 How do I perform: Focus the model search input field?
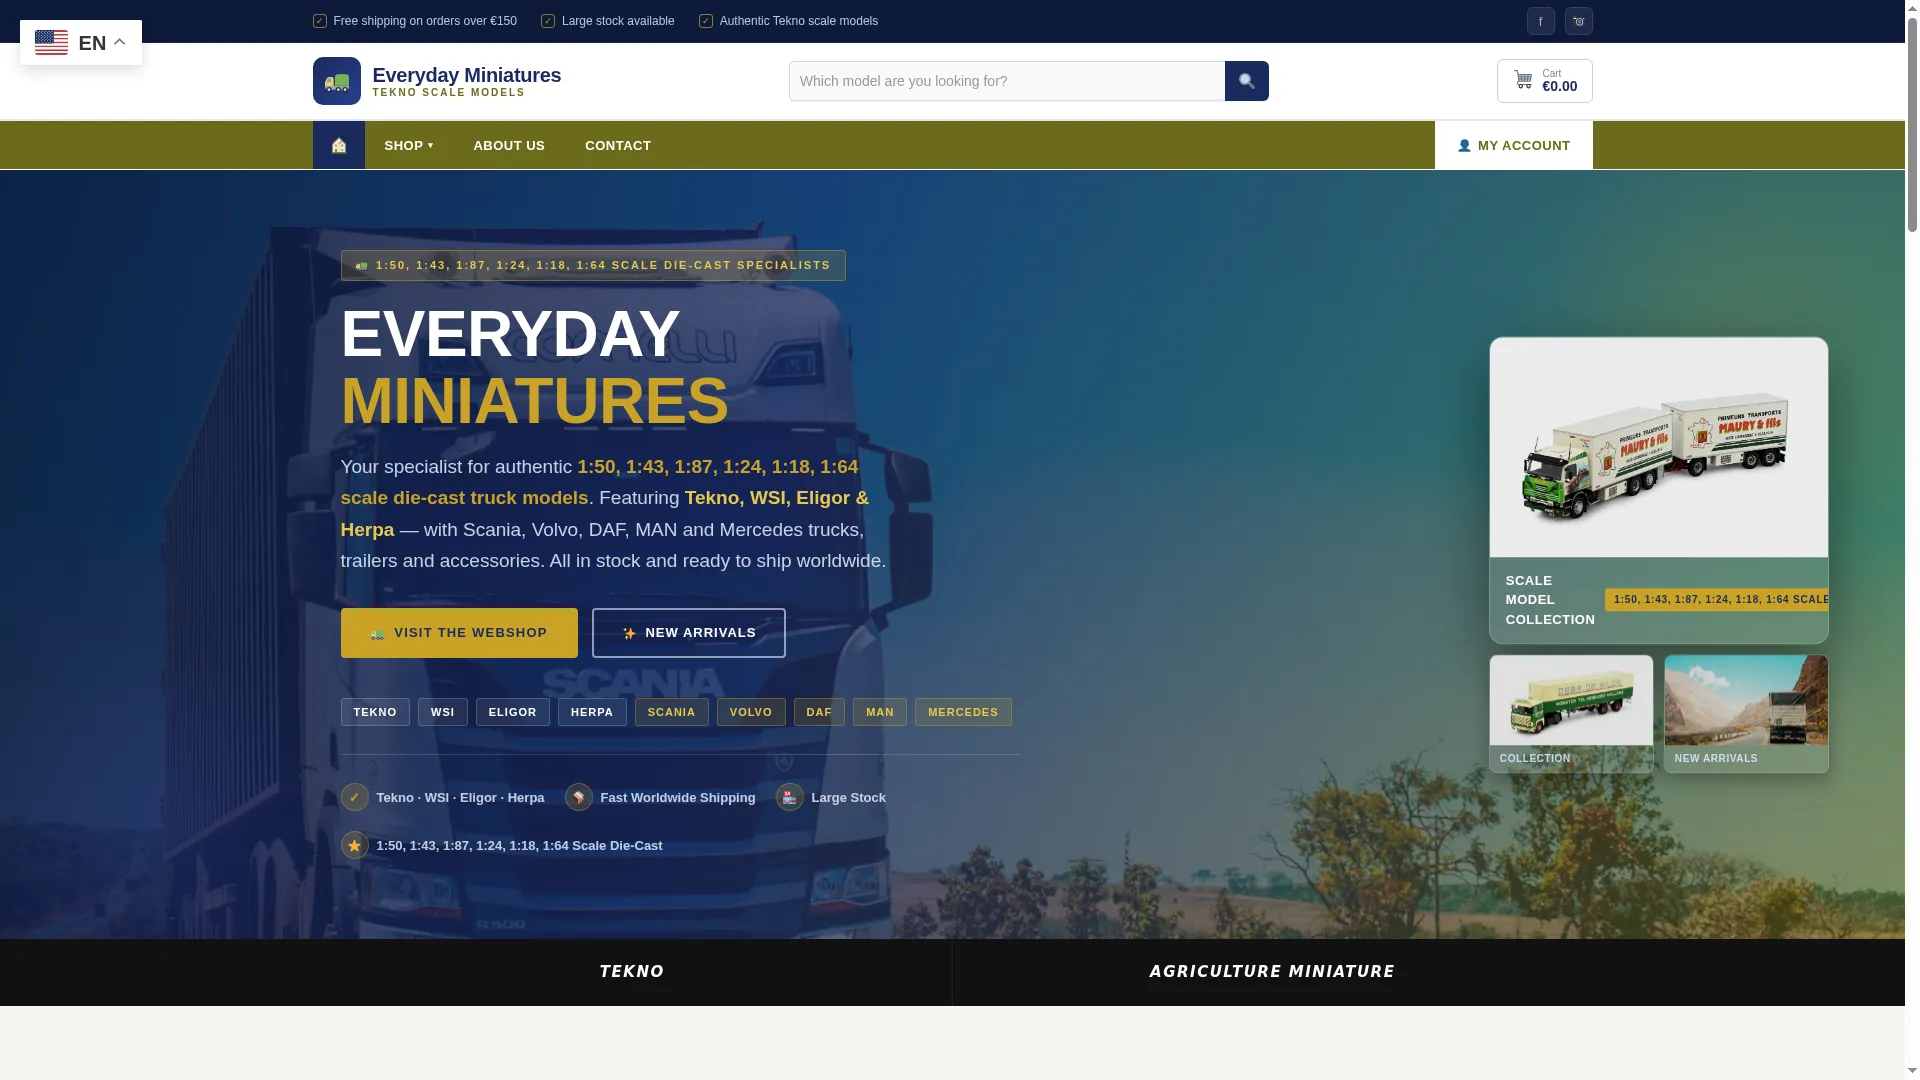point(1006,81)
